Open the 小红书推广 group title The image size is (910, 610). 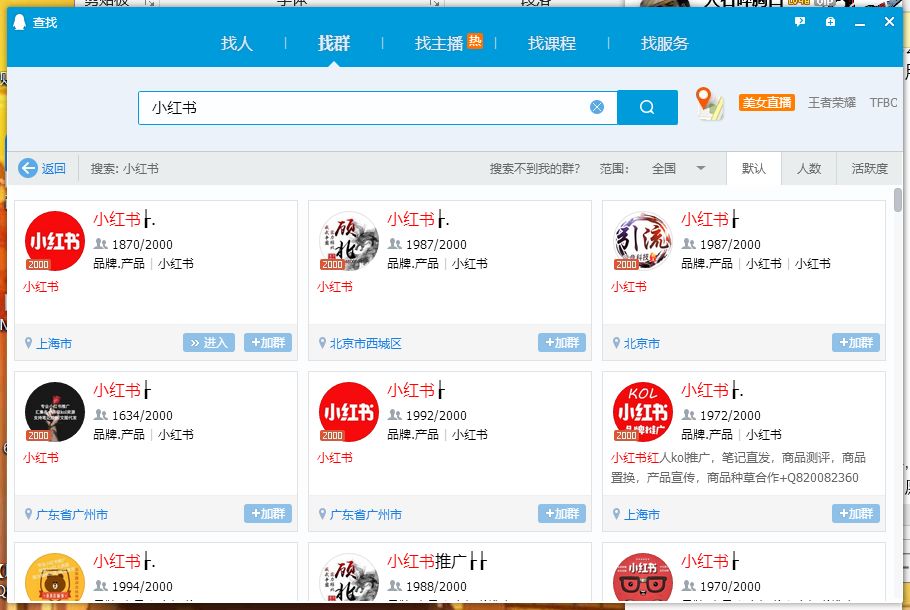(437, 561)
